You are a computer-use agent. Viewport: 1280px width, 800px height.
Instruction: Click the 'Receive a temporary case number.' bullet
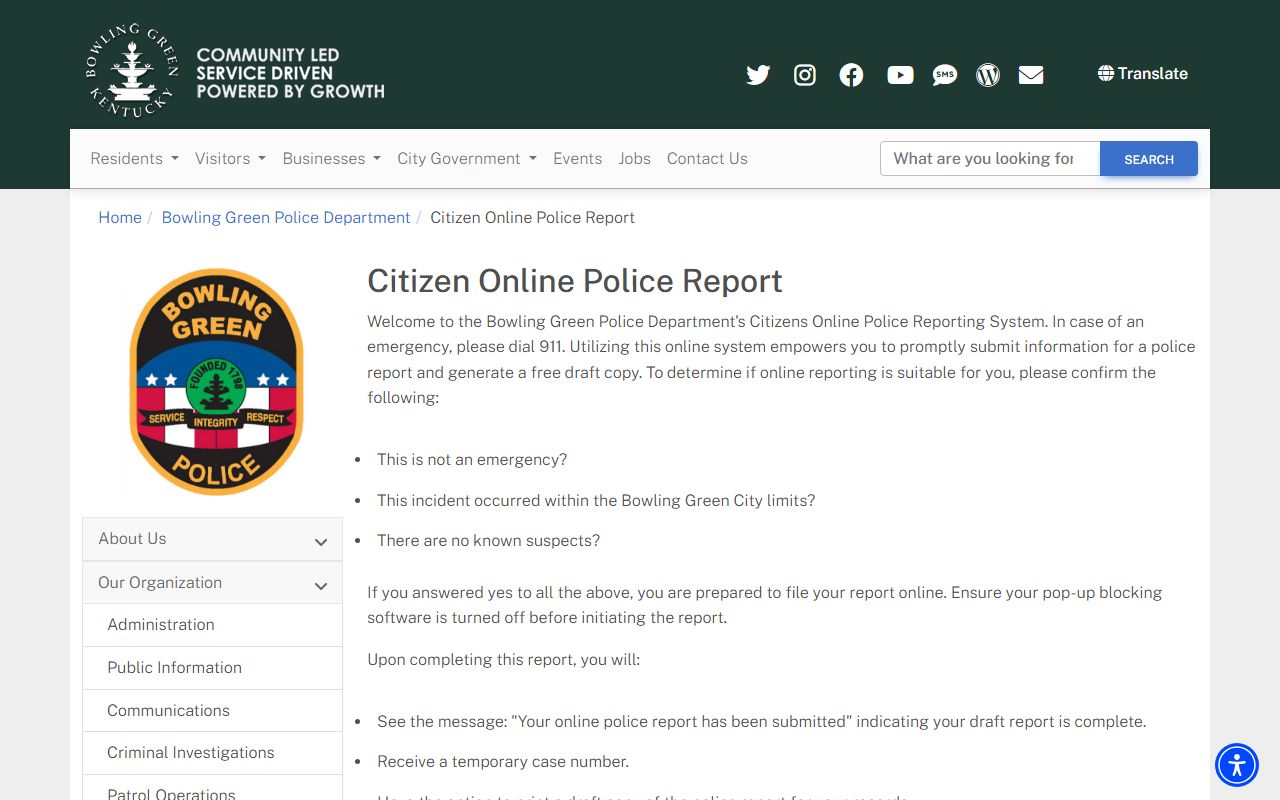point(503,762)
